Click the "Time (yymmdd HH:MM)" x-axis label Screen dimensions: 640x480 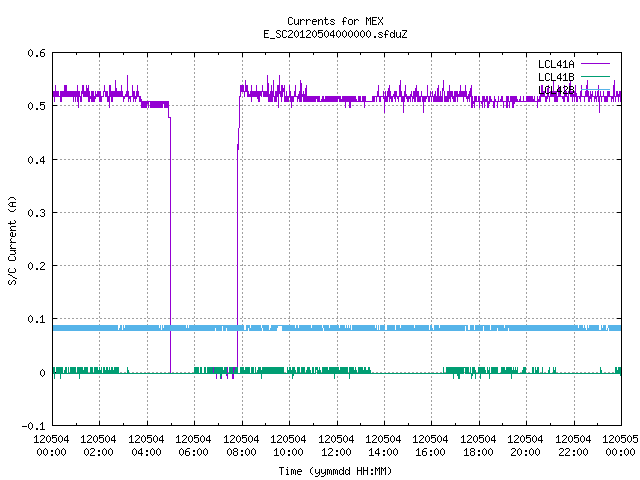[x=335, y=471]
